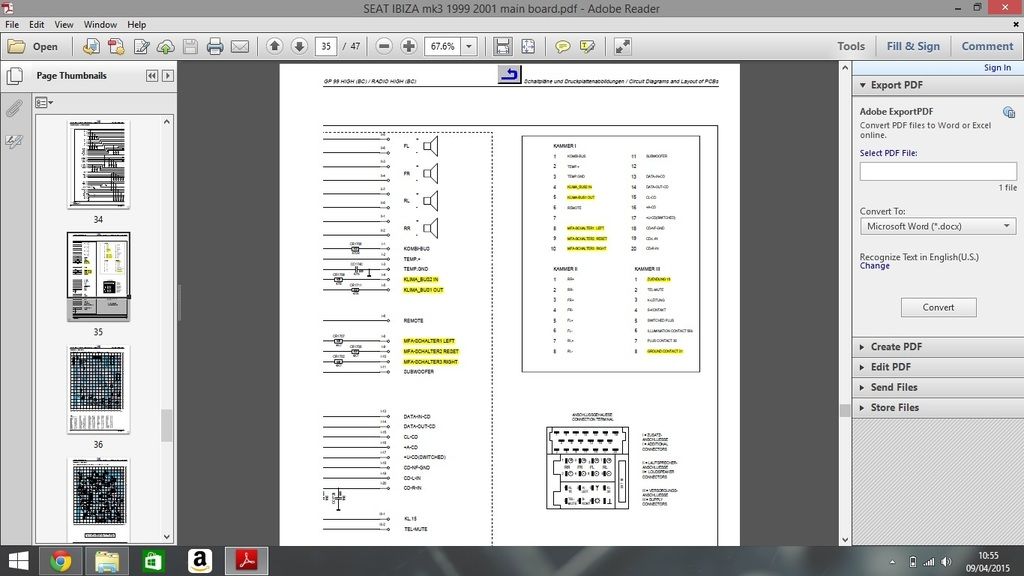Expand thumbnails pane with right arrow
1024x576 pixels.
point(168,76)
